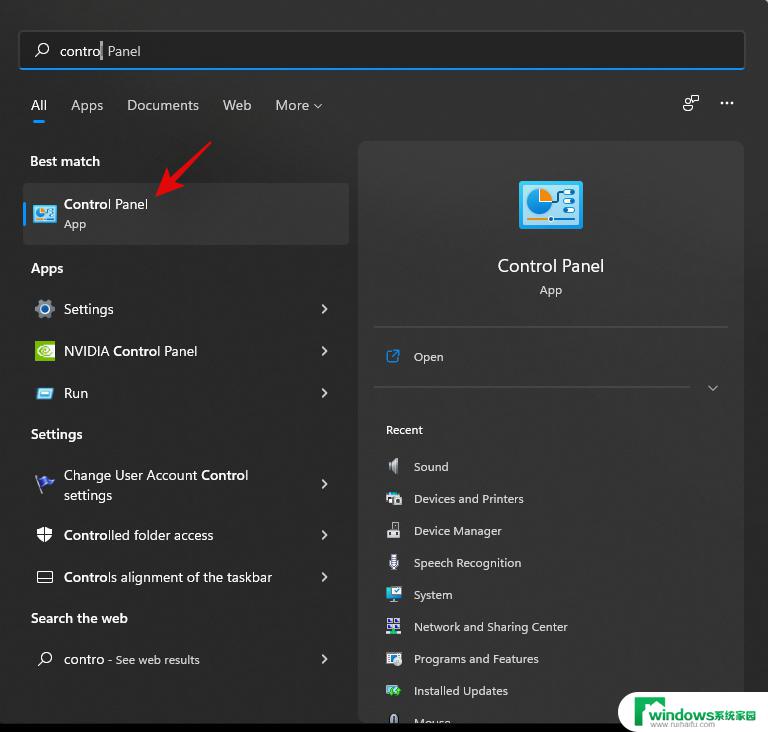The height and width of the screenshot is (732, 768).
Task: Click the Speech Recognition microphone icon
Action: pyautogui.click(x=394, y=562)
